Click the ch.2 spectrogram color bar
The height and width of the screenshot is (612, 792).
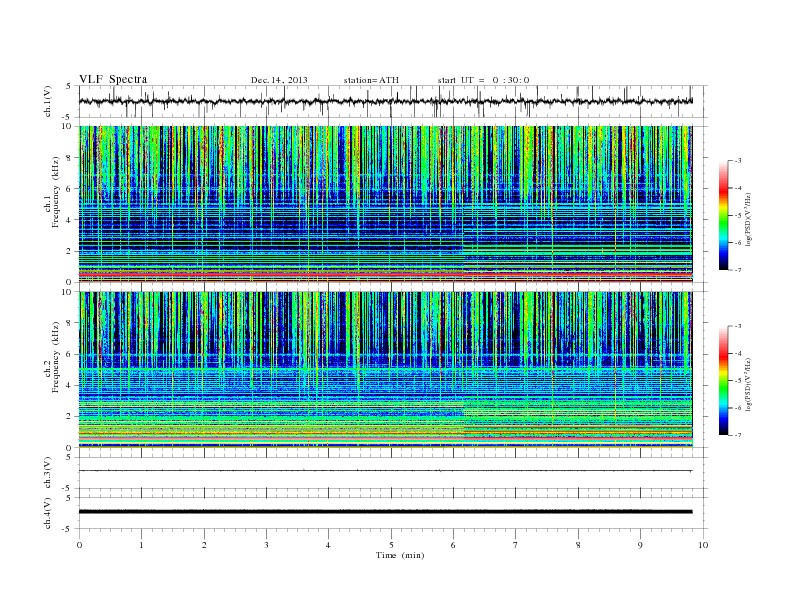pyautogui.click(x=723, y=380)
